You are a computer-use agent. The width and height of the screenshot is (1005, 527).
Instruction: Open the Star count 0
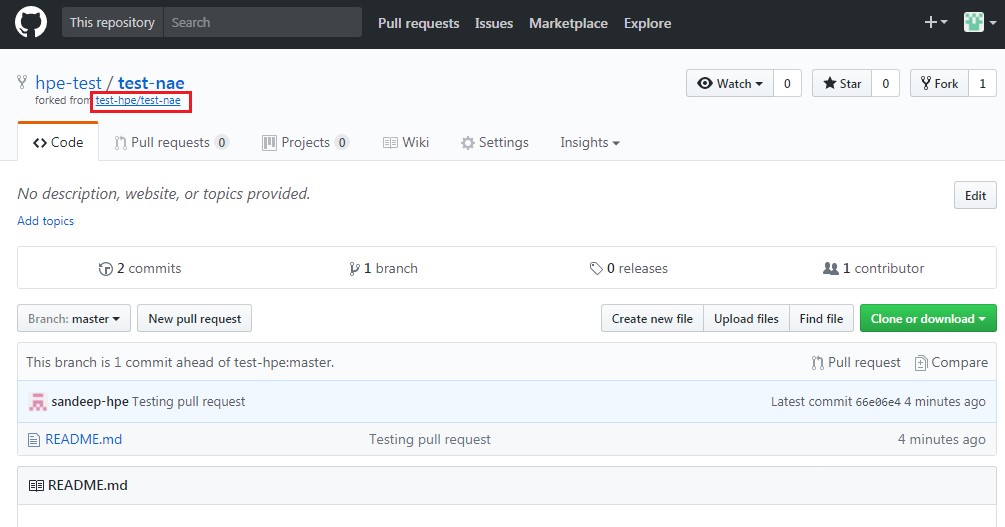click(885, 83)
